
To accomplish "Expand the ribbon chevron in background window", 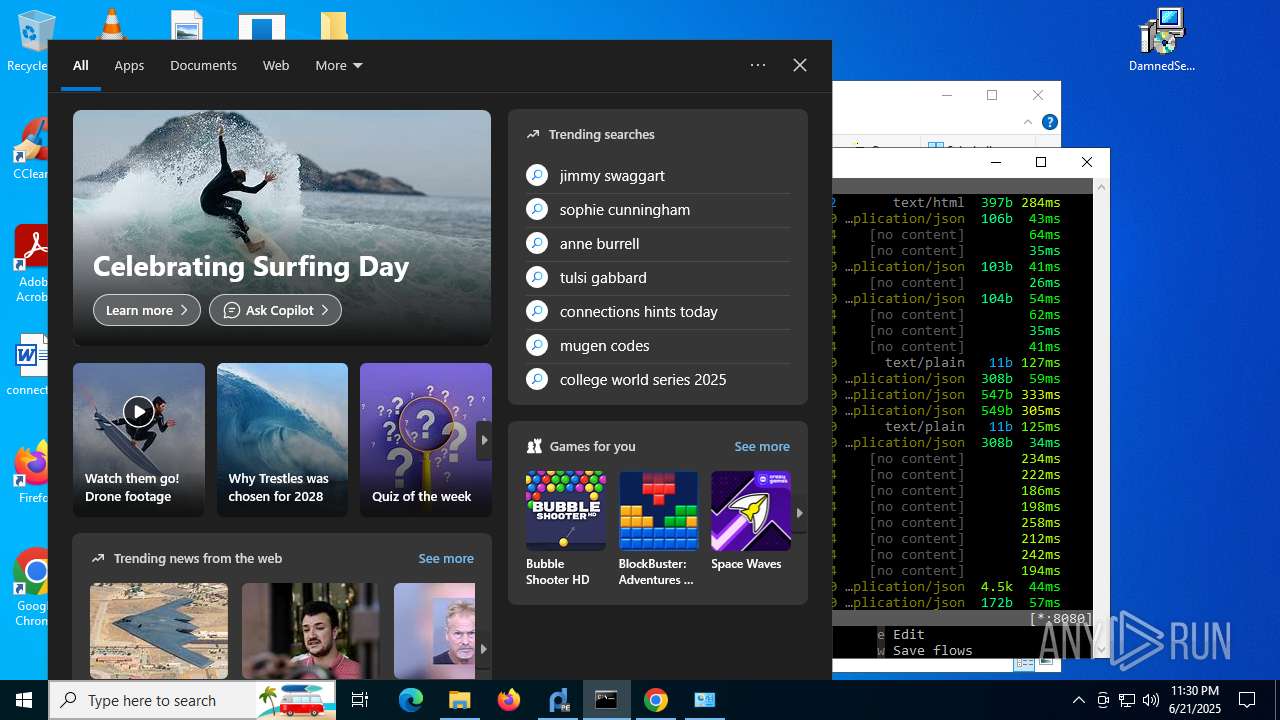I will 1028,122.
